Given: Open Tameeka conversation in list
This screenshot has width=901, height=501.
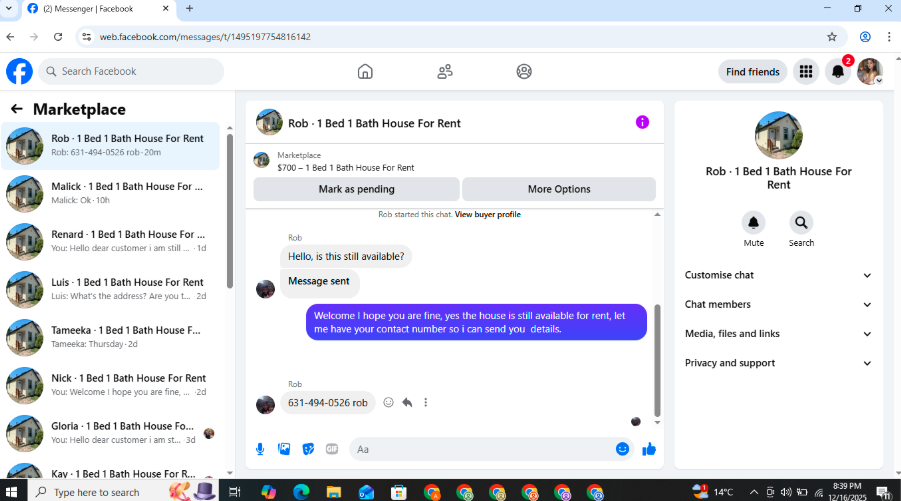Looking at the screenshot, I should (110, 337).
